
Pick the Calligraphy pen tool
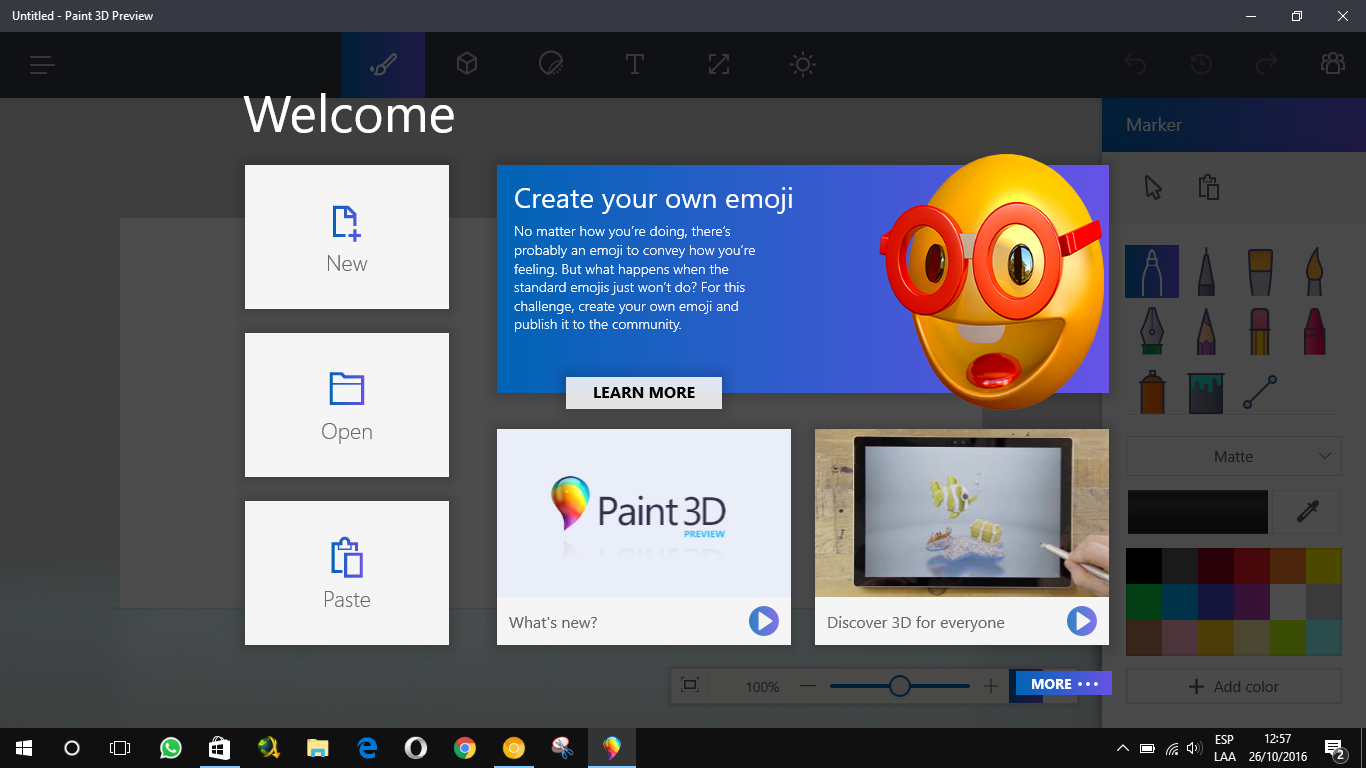(x=1151, y=331)
